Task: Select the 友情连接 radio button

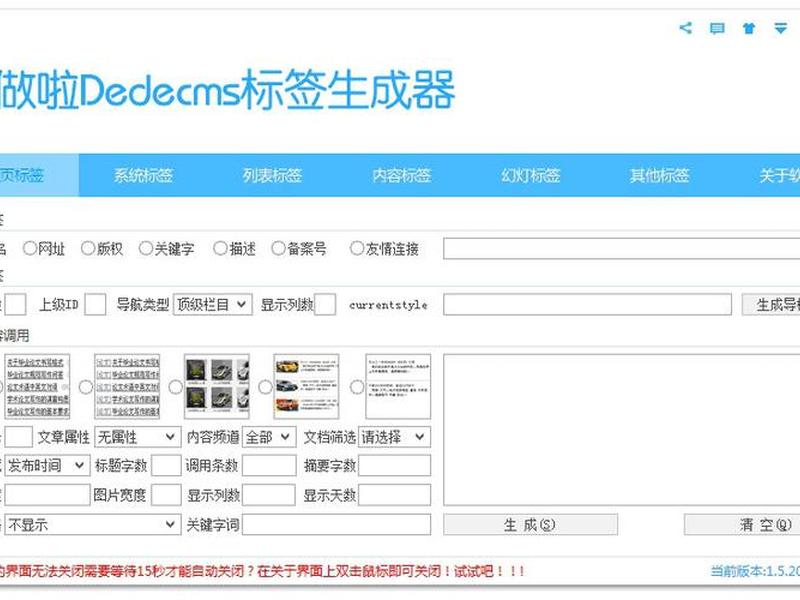Action: pyautogui.click(x=357, y=248)
